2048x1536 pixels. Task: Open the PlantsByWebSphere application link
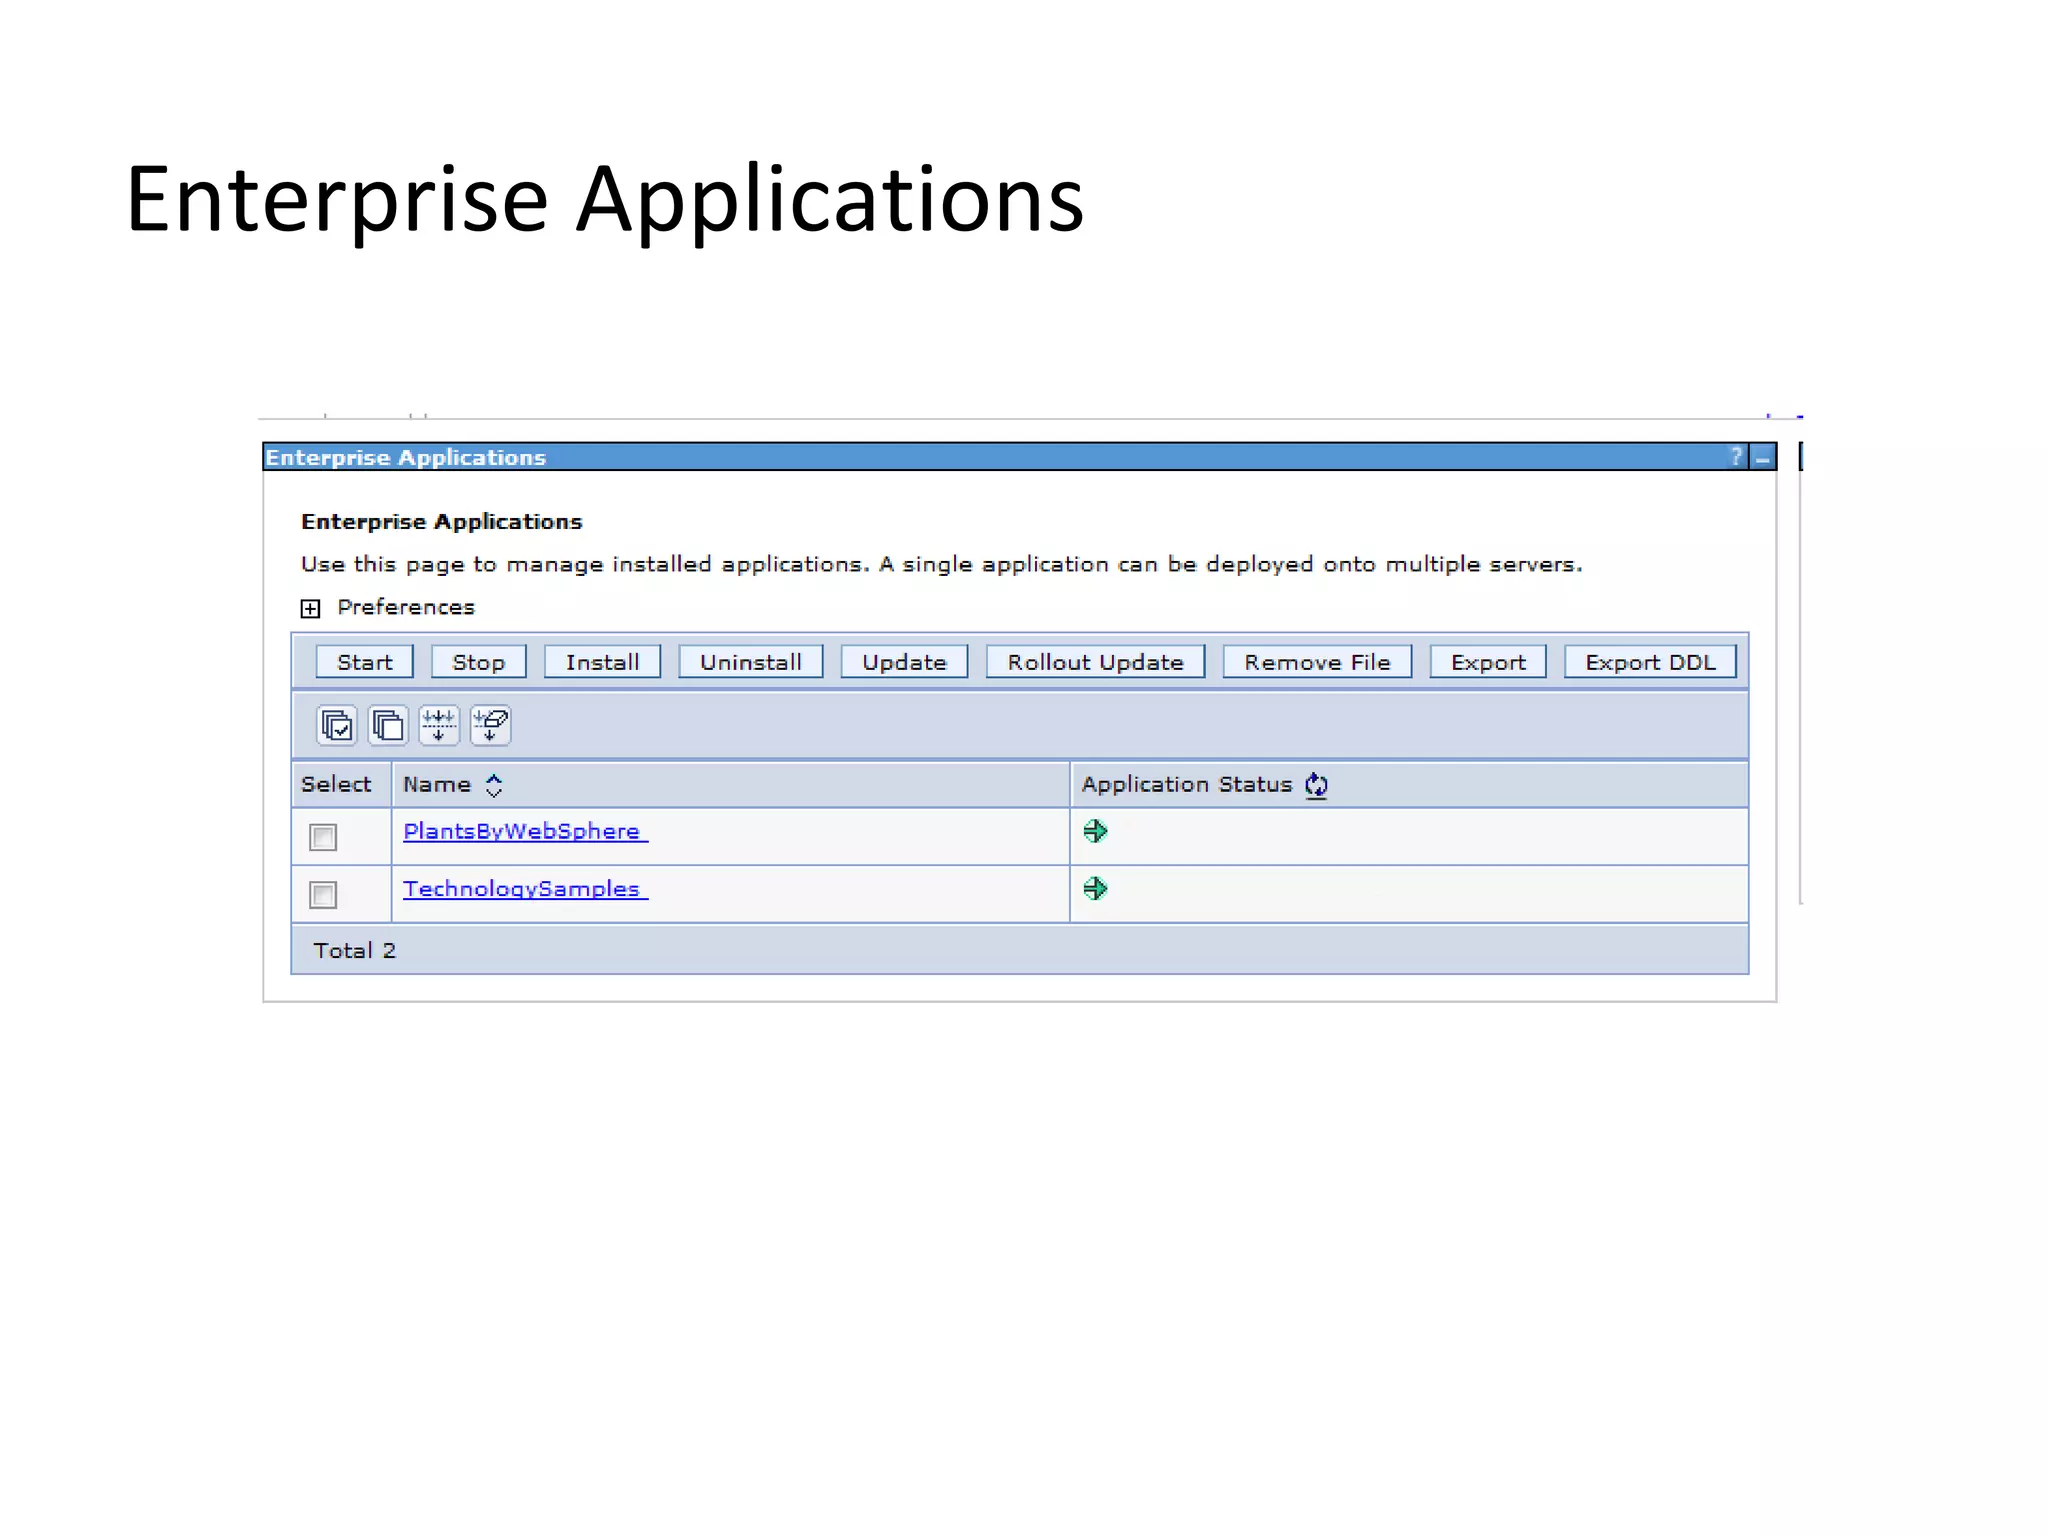pyautogui.click(x=525, y=831)
